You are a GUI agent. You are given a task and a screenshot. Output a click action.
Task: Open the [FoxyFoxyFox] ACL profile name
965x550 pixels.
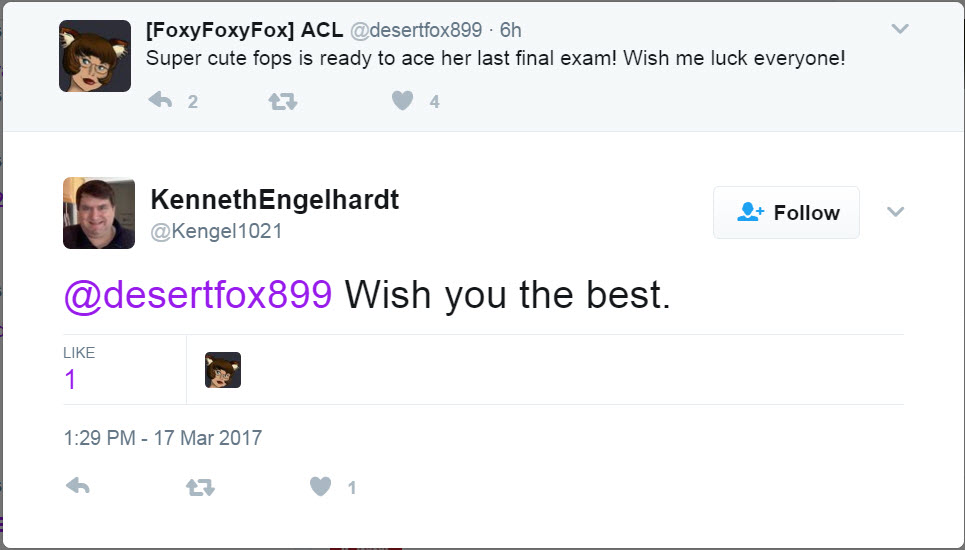(x=244, y=30)
